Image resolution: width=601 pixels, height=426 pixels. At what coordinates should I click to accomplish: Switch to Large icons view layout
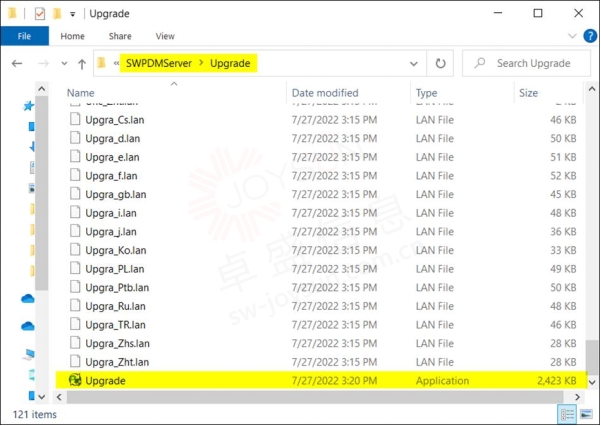[586, 414]
